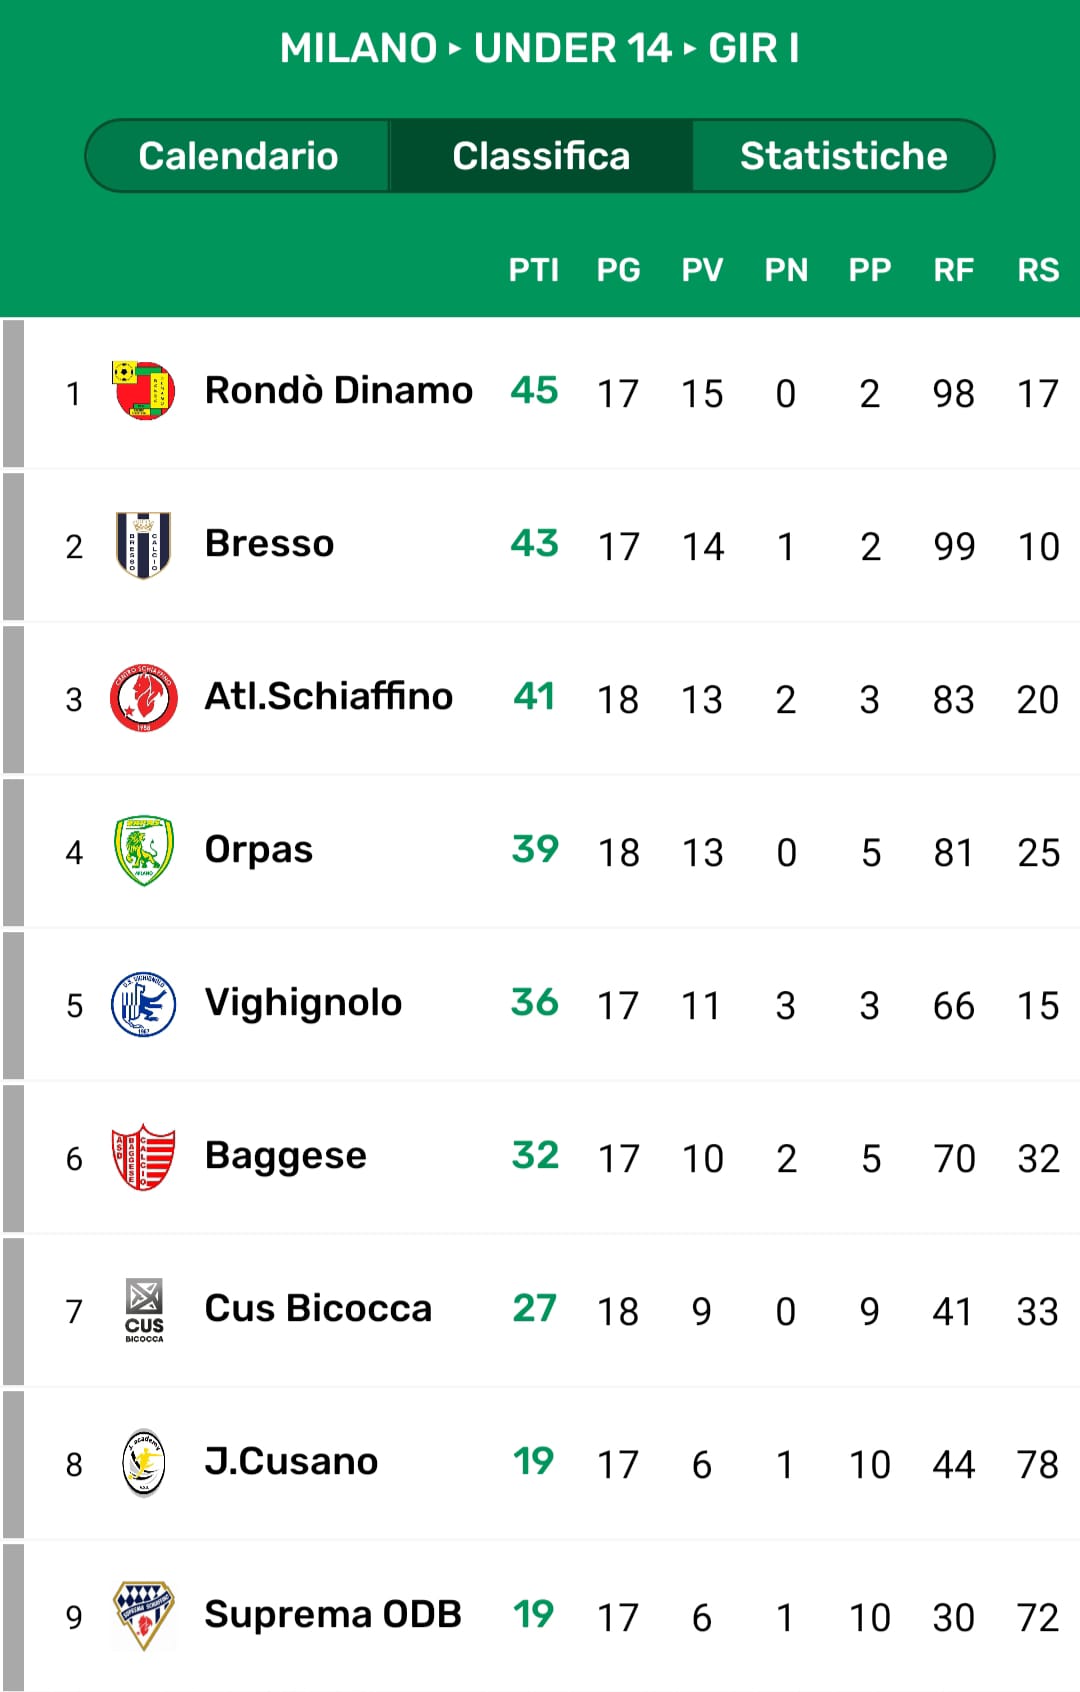
Task: Tap the Rondò Dinamo team crest
Action: pos(143,391)
